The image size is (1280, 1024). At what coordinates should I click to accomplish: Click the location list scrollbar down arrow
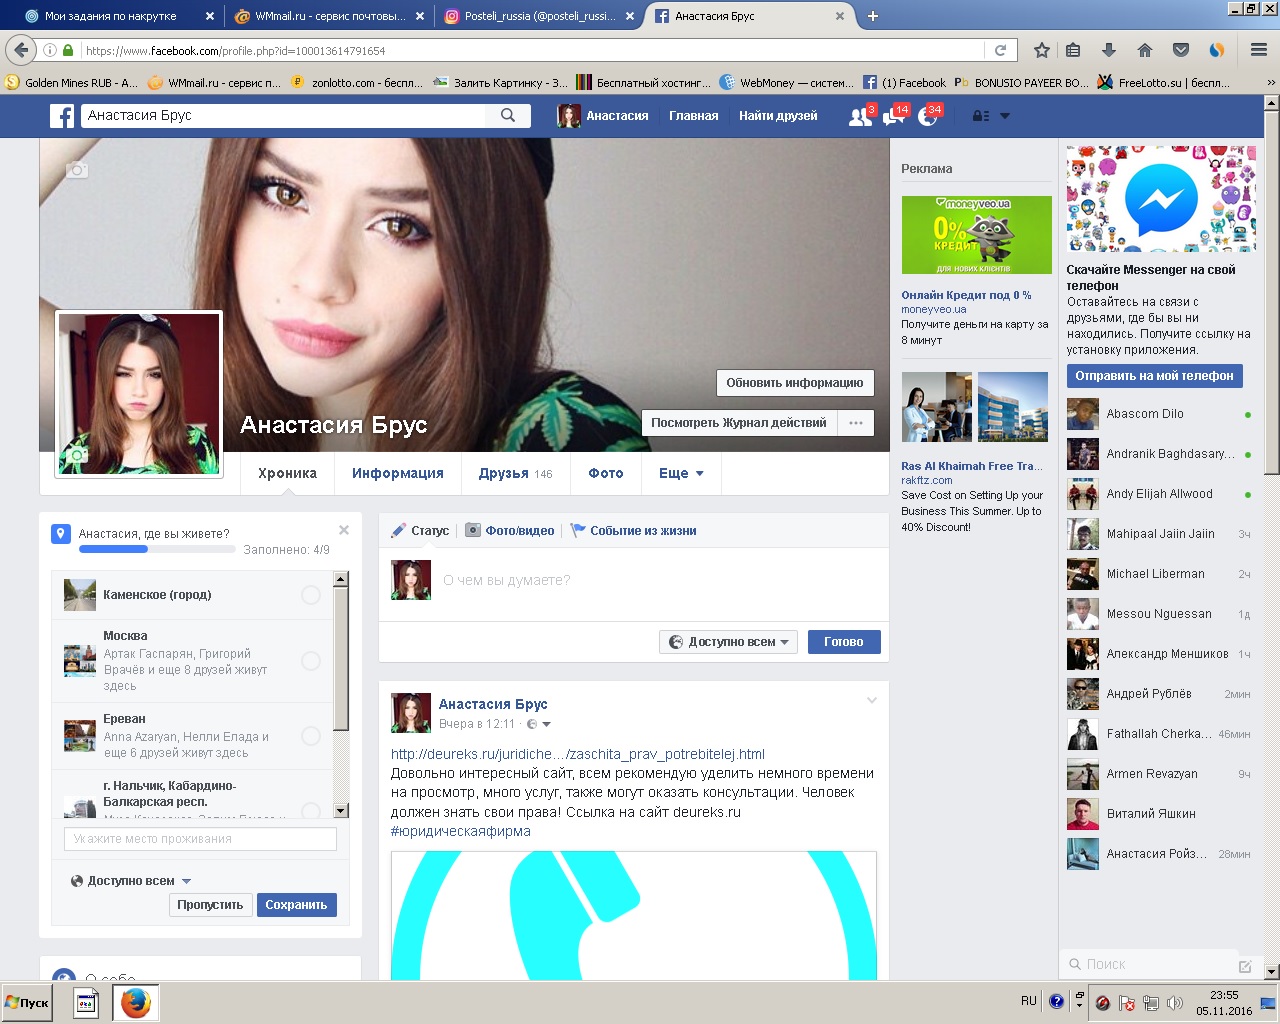pos(341,811)
